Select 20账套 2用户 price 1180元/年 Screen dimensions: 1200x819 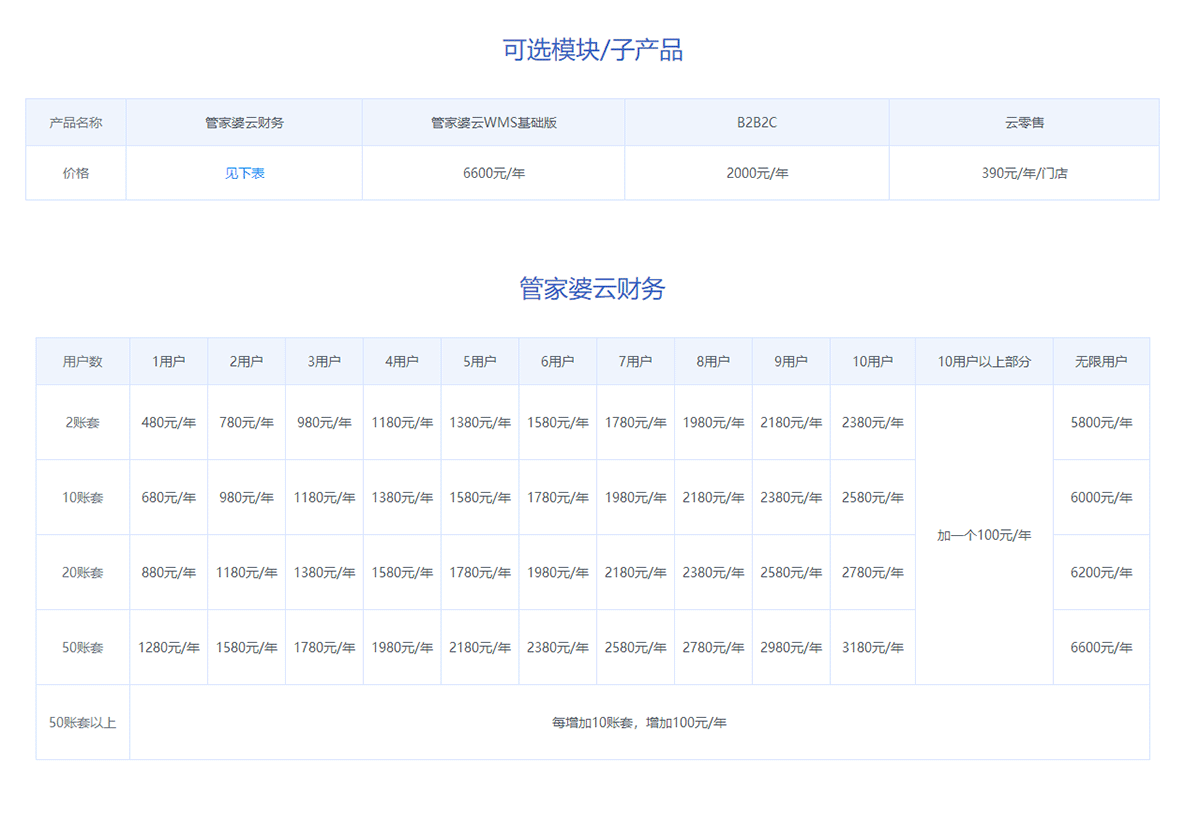[x=247, y=573]
